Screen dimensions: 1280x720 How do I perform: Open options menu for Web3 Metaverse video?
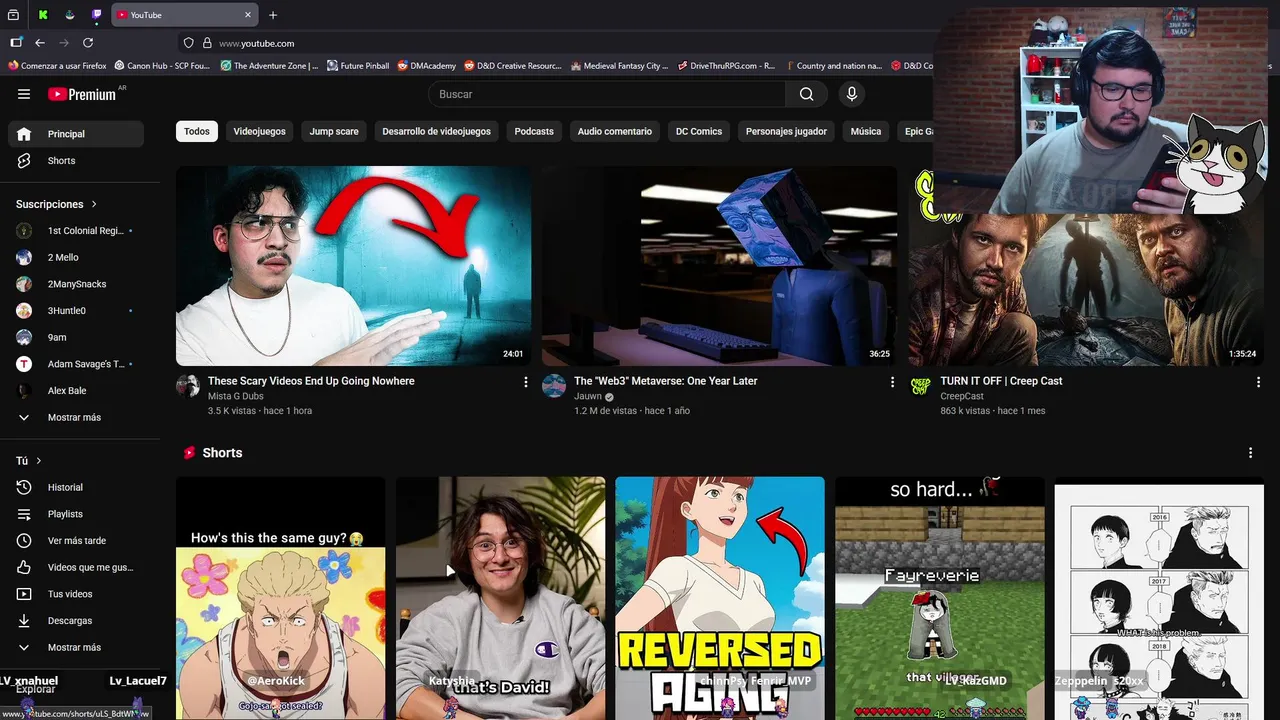pyautogui.click(x=892, y=382)
